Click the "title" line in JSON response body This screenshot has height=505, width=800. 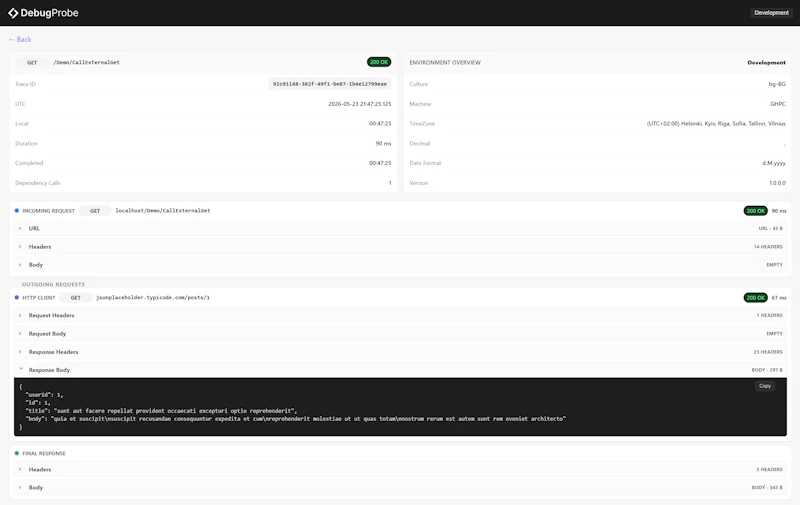click(x=161, y=411)
